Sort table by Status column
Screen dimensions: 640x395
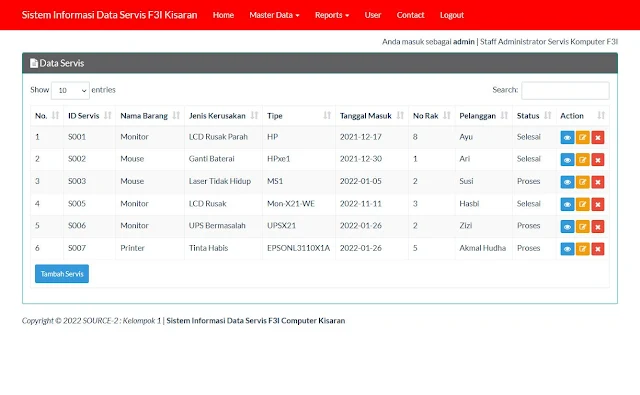(x=534, y=116)
